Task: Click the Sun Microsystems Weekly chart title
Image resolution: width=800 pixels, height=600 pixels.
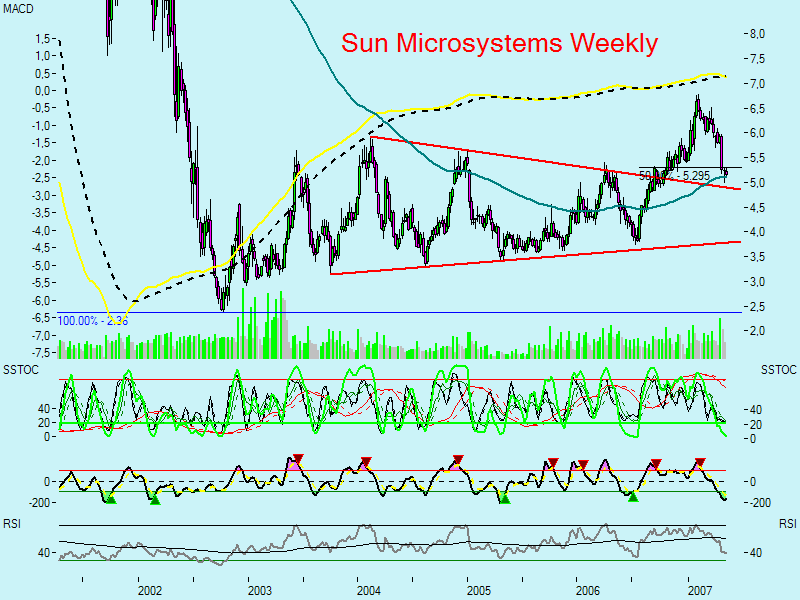Action: tap(499, 43)
